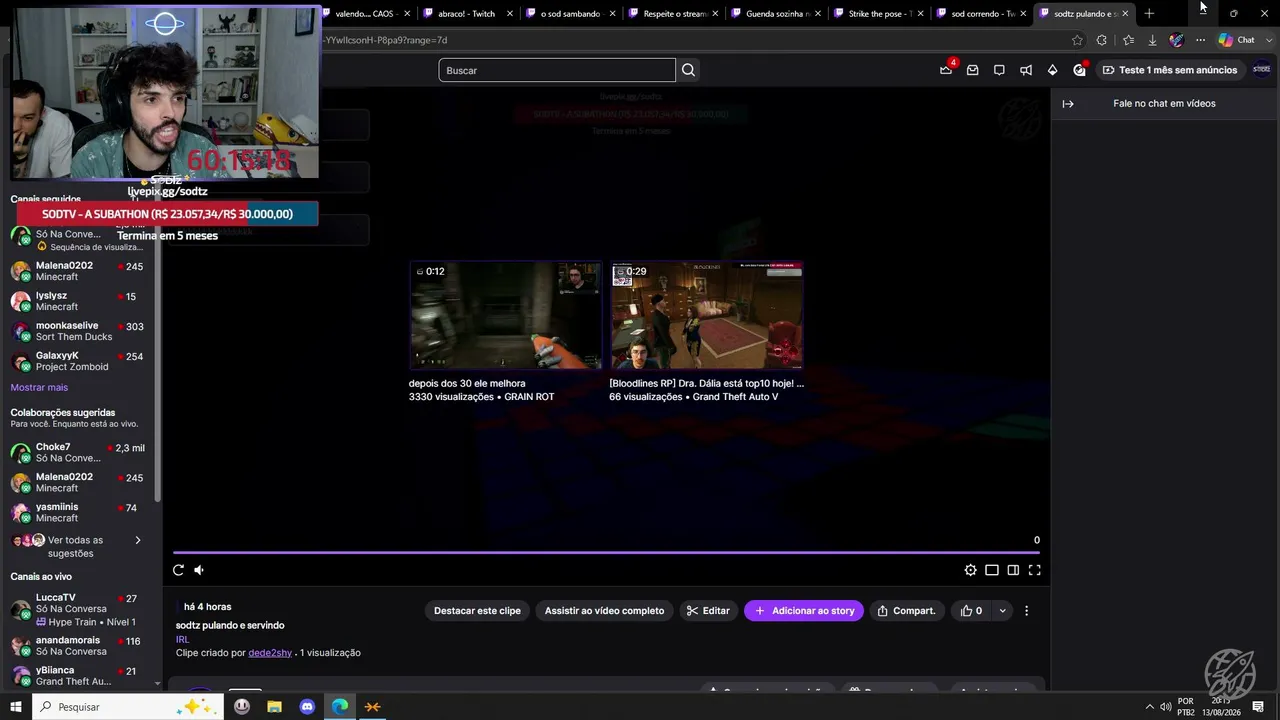Mute the clip with the volume icon

[199, 570]
